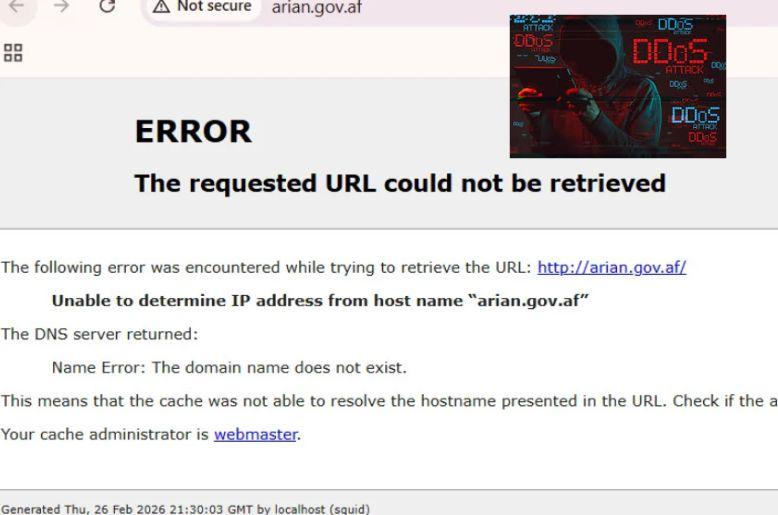This screenshot has width=778, height=515.
Task: Click the forward navigation arrow
Action: [x=62, y=6]
